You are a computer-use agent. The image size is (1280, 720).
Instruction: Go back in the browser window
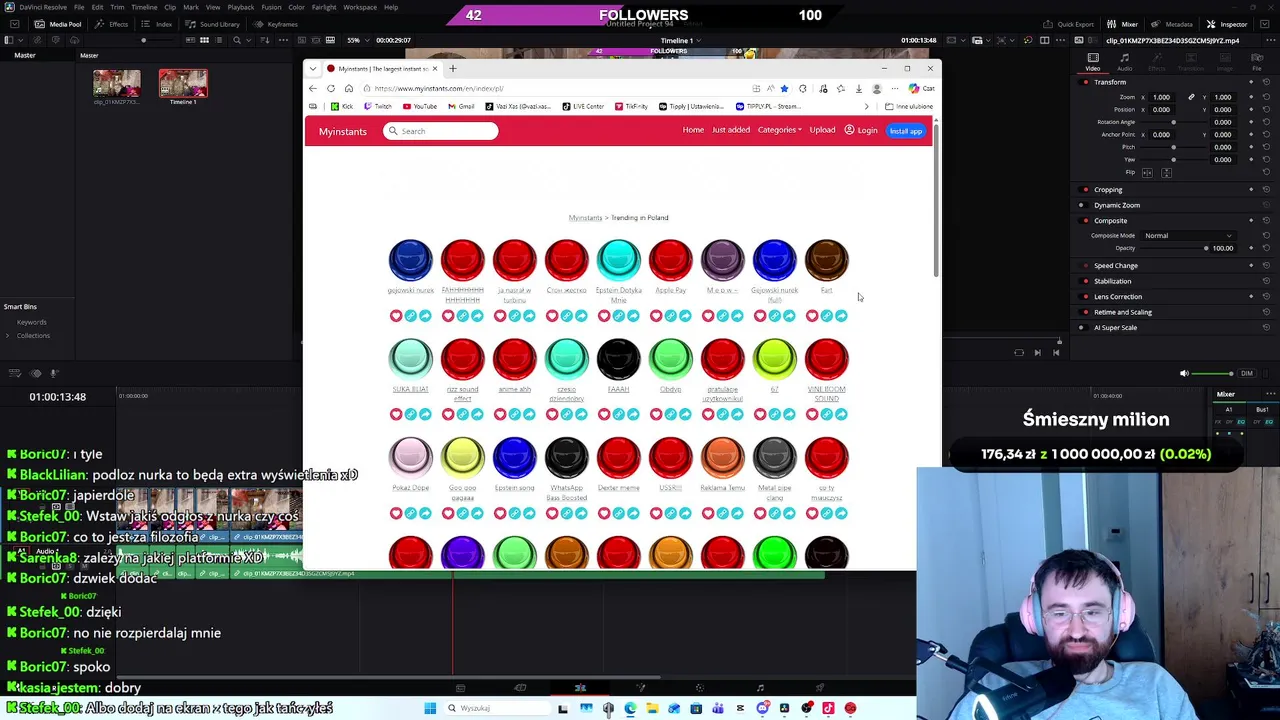pyautogui.click(x=313, y=88)
